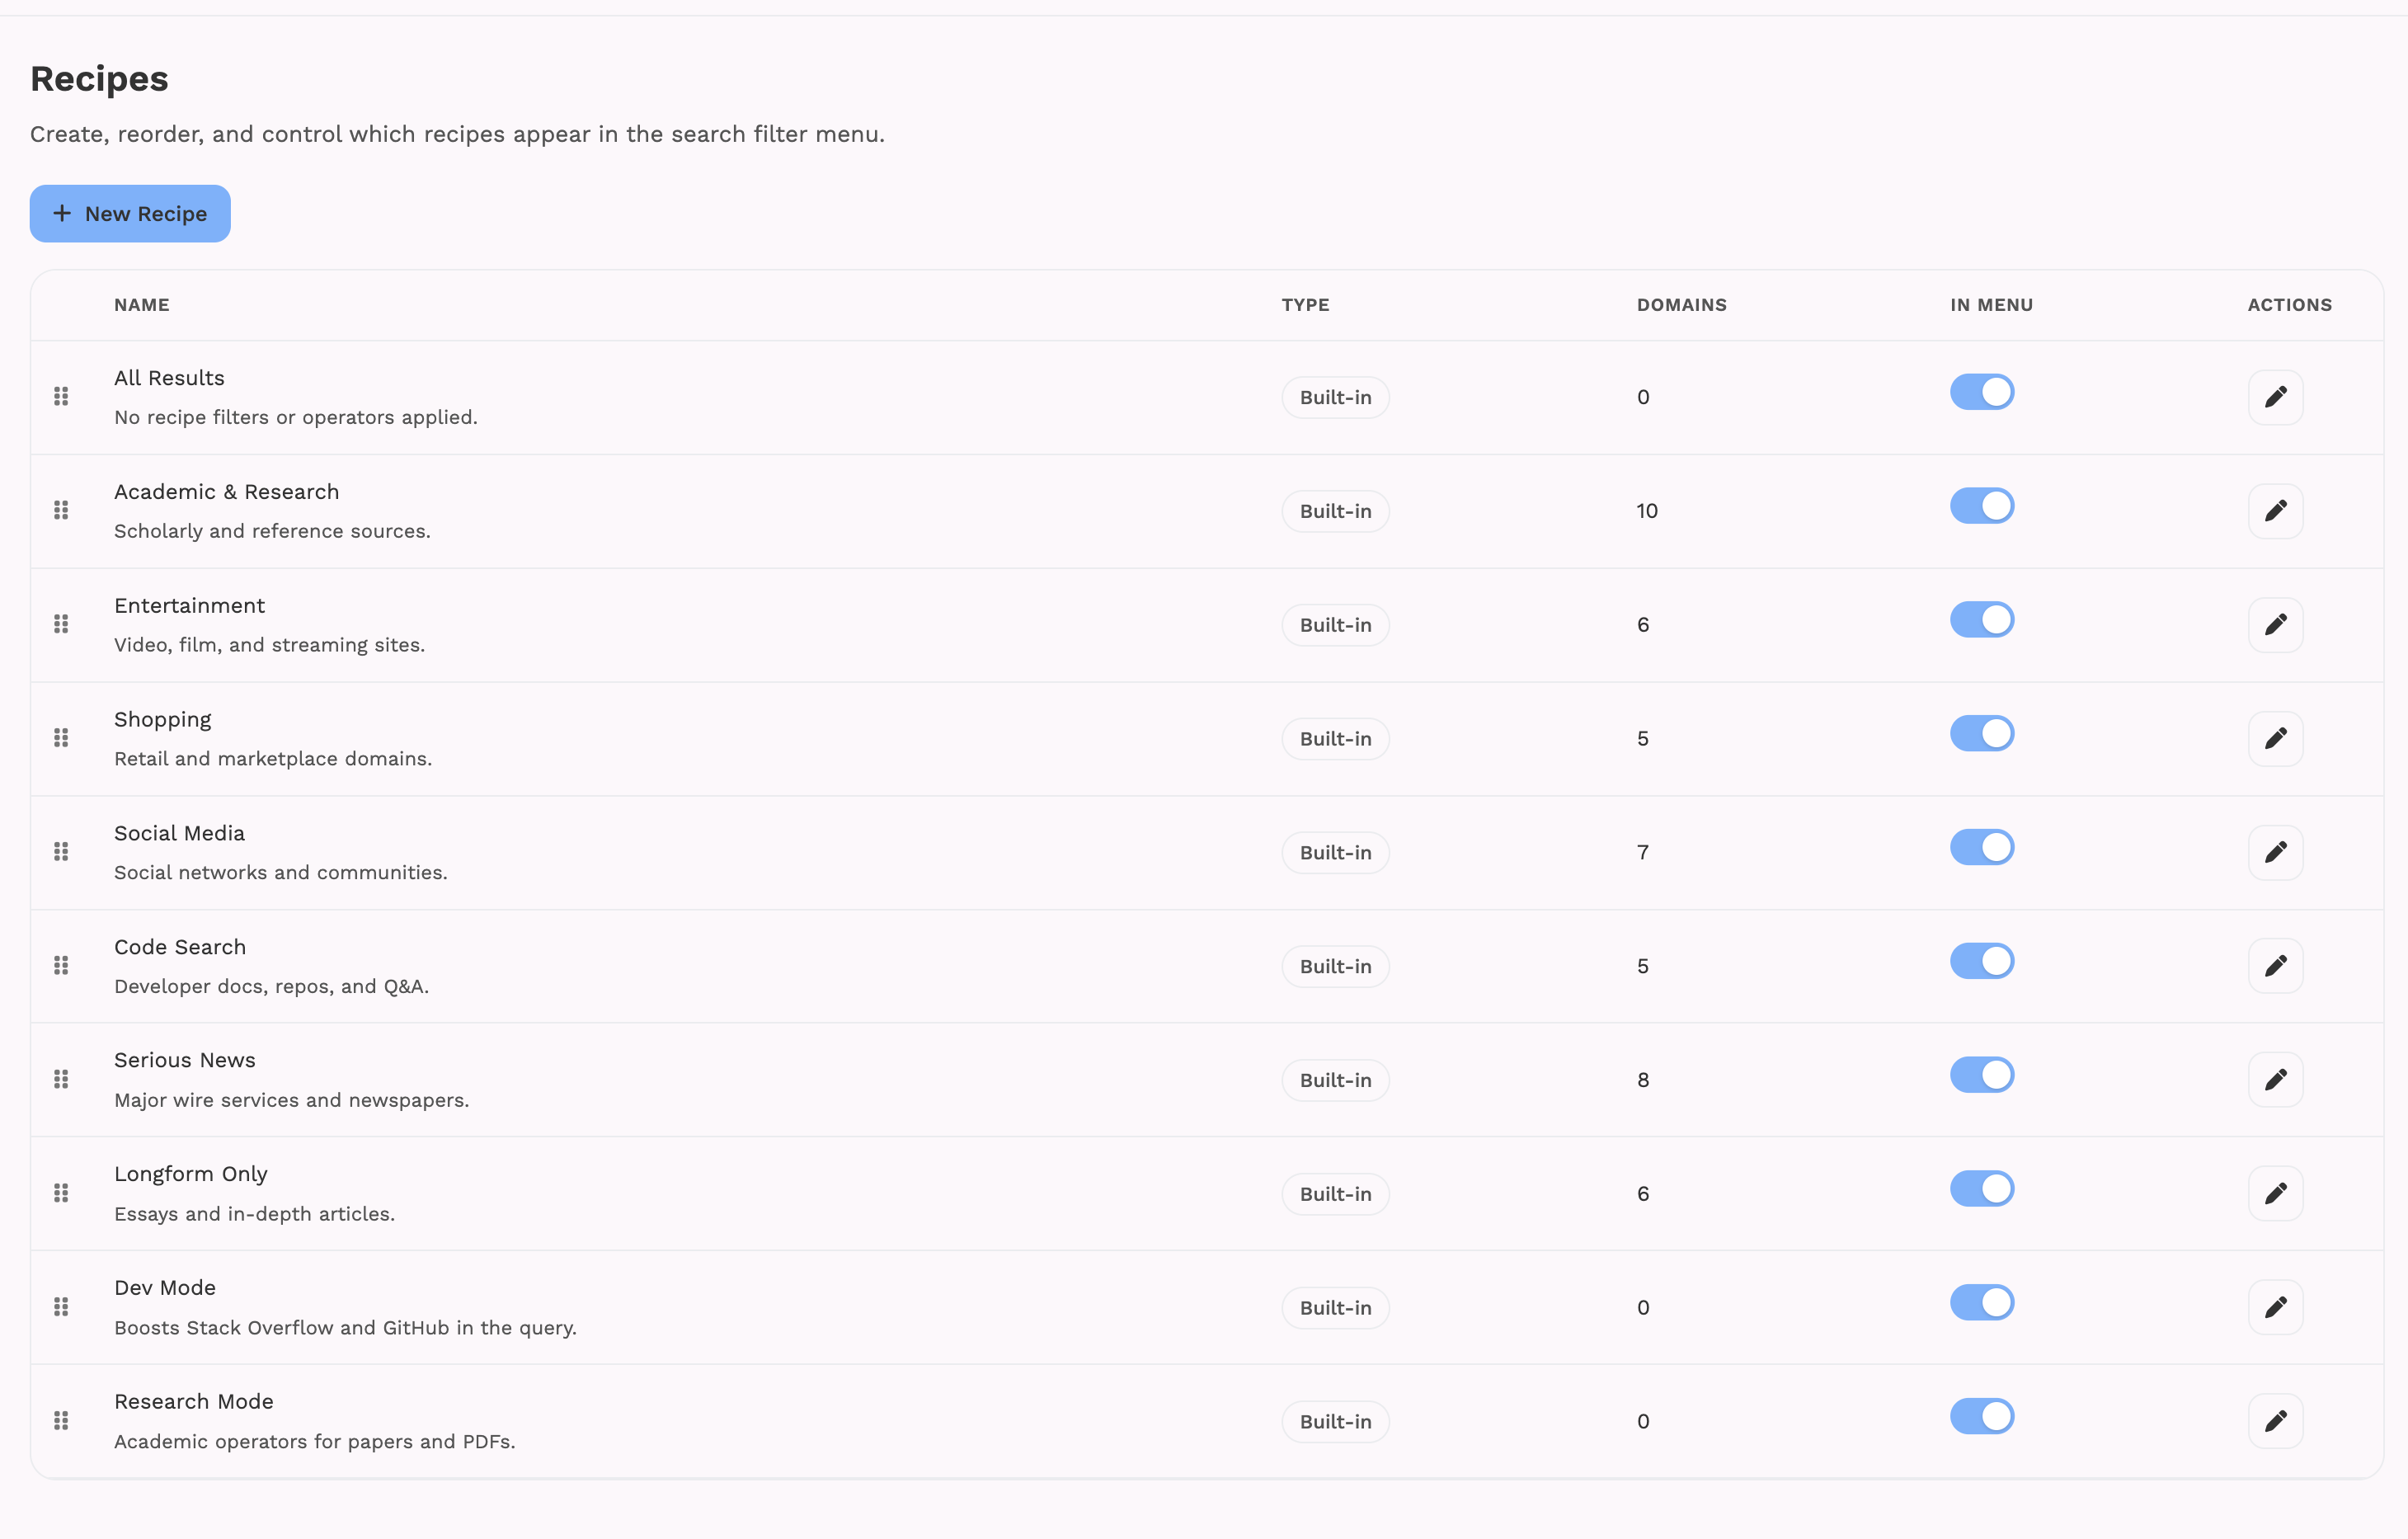Click the drag handle beside Social Media
2408x1539 pixels.
61,852
